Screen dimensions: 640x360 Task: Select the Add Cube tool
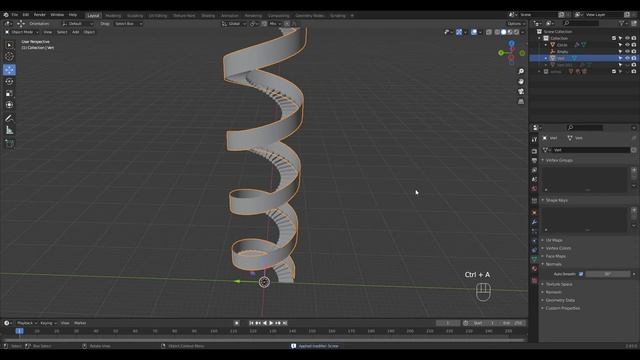click(9, 144)
